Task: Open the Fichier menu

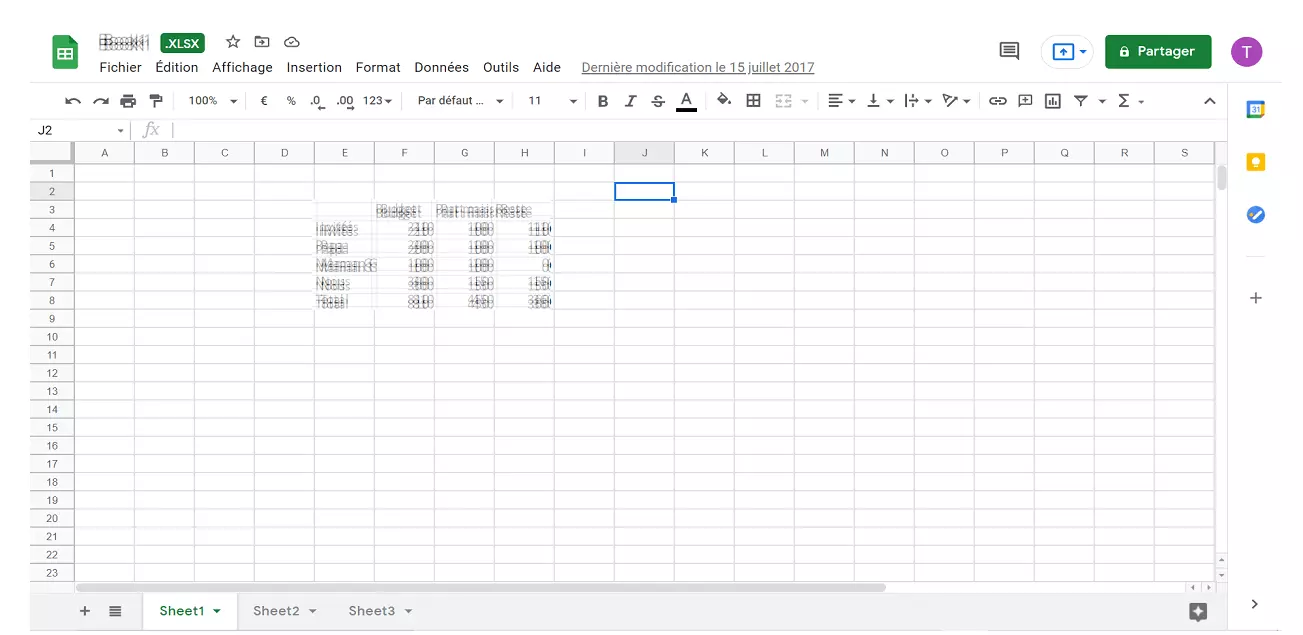Action: (x=120, y=67)
